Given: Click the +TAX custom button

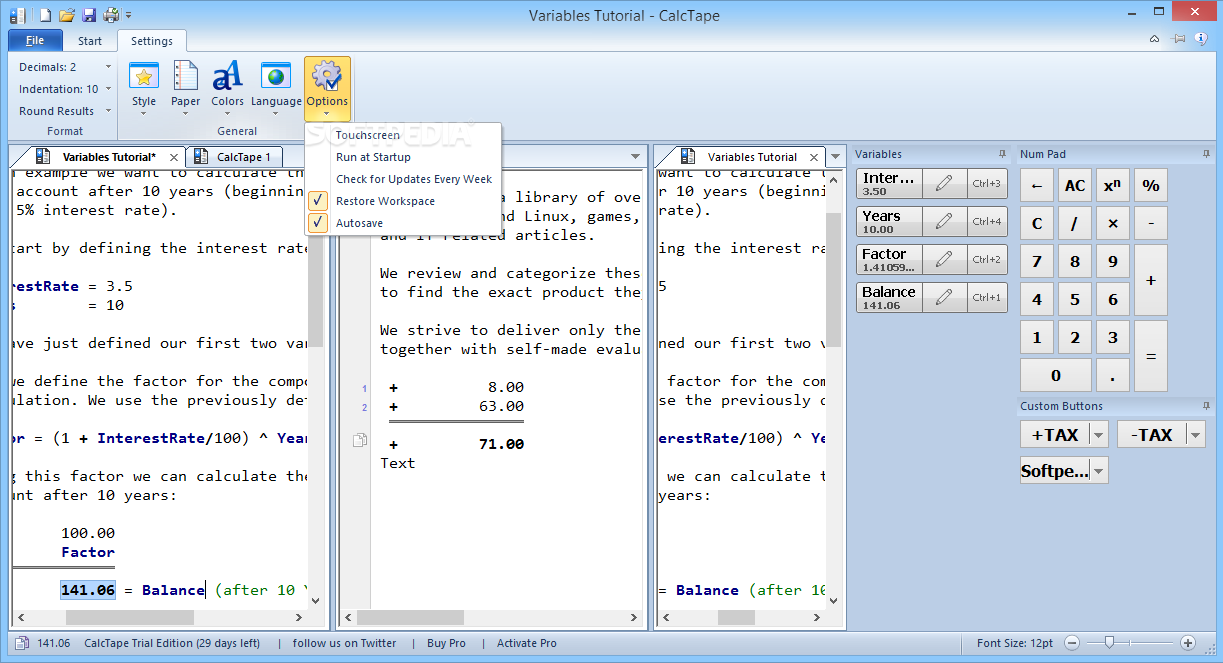Looking at the screenshot, I should click(x=1055, y=434).
